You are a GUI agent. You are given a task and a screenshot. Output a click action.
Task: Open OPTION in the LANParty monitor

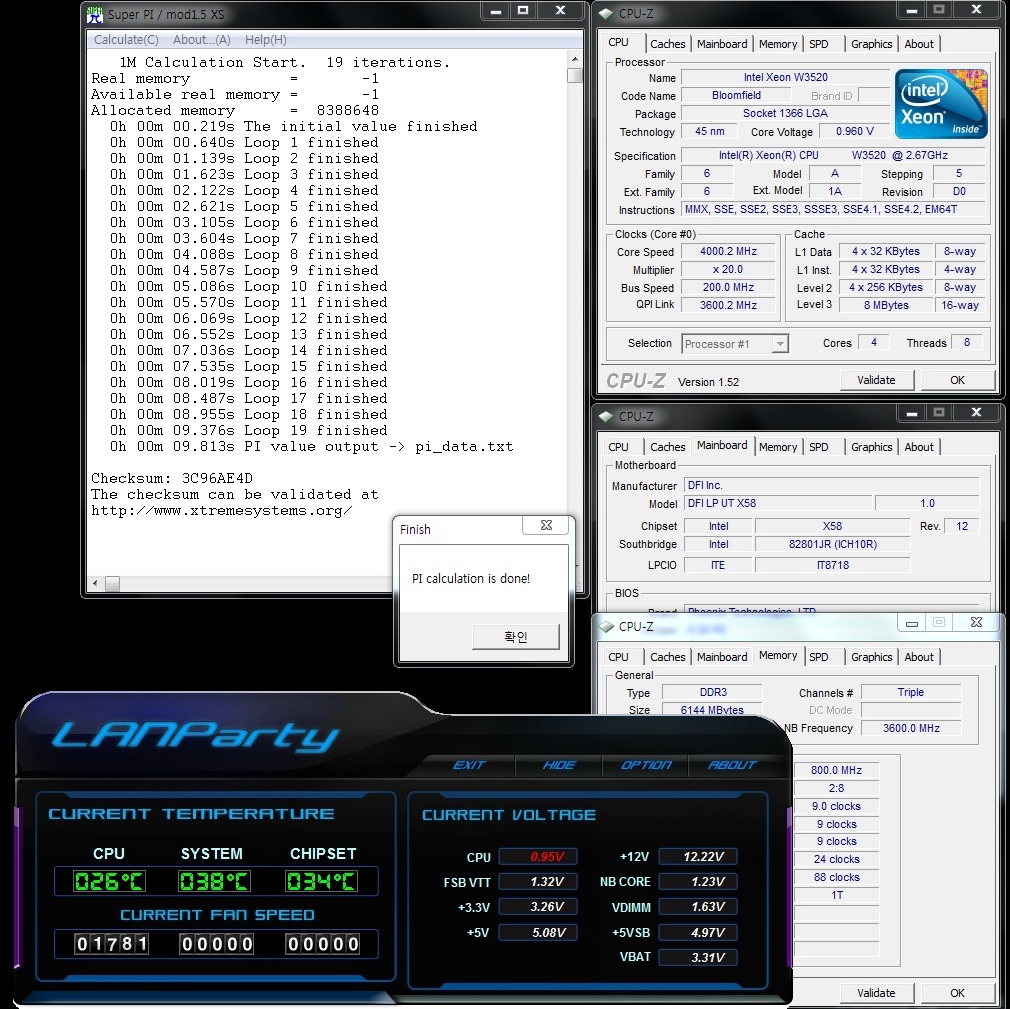pyautogui.click(x=645, y=765)
